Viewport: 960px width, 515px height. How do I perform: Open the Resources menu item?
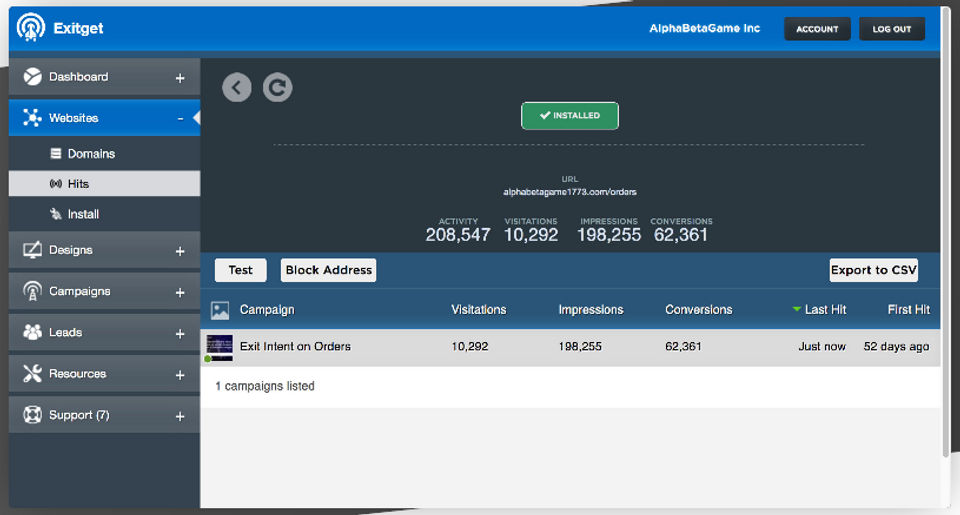104,374
